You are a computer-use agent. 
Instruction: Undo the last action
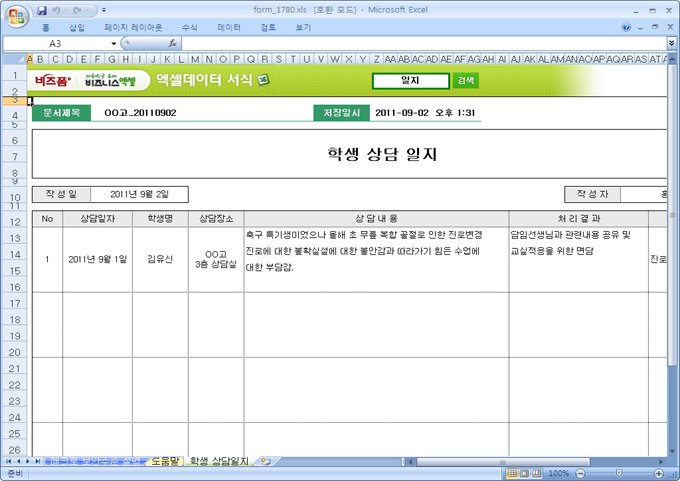pyautogui.click(x=56, y=10)
